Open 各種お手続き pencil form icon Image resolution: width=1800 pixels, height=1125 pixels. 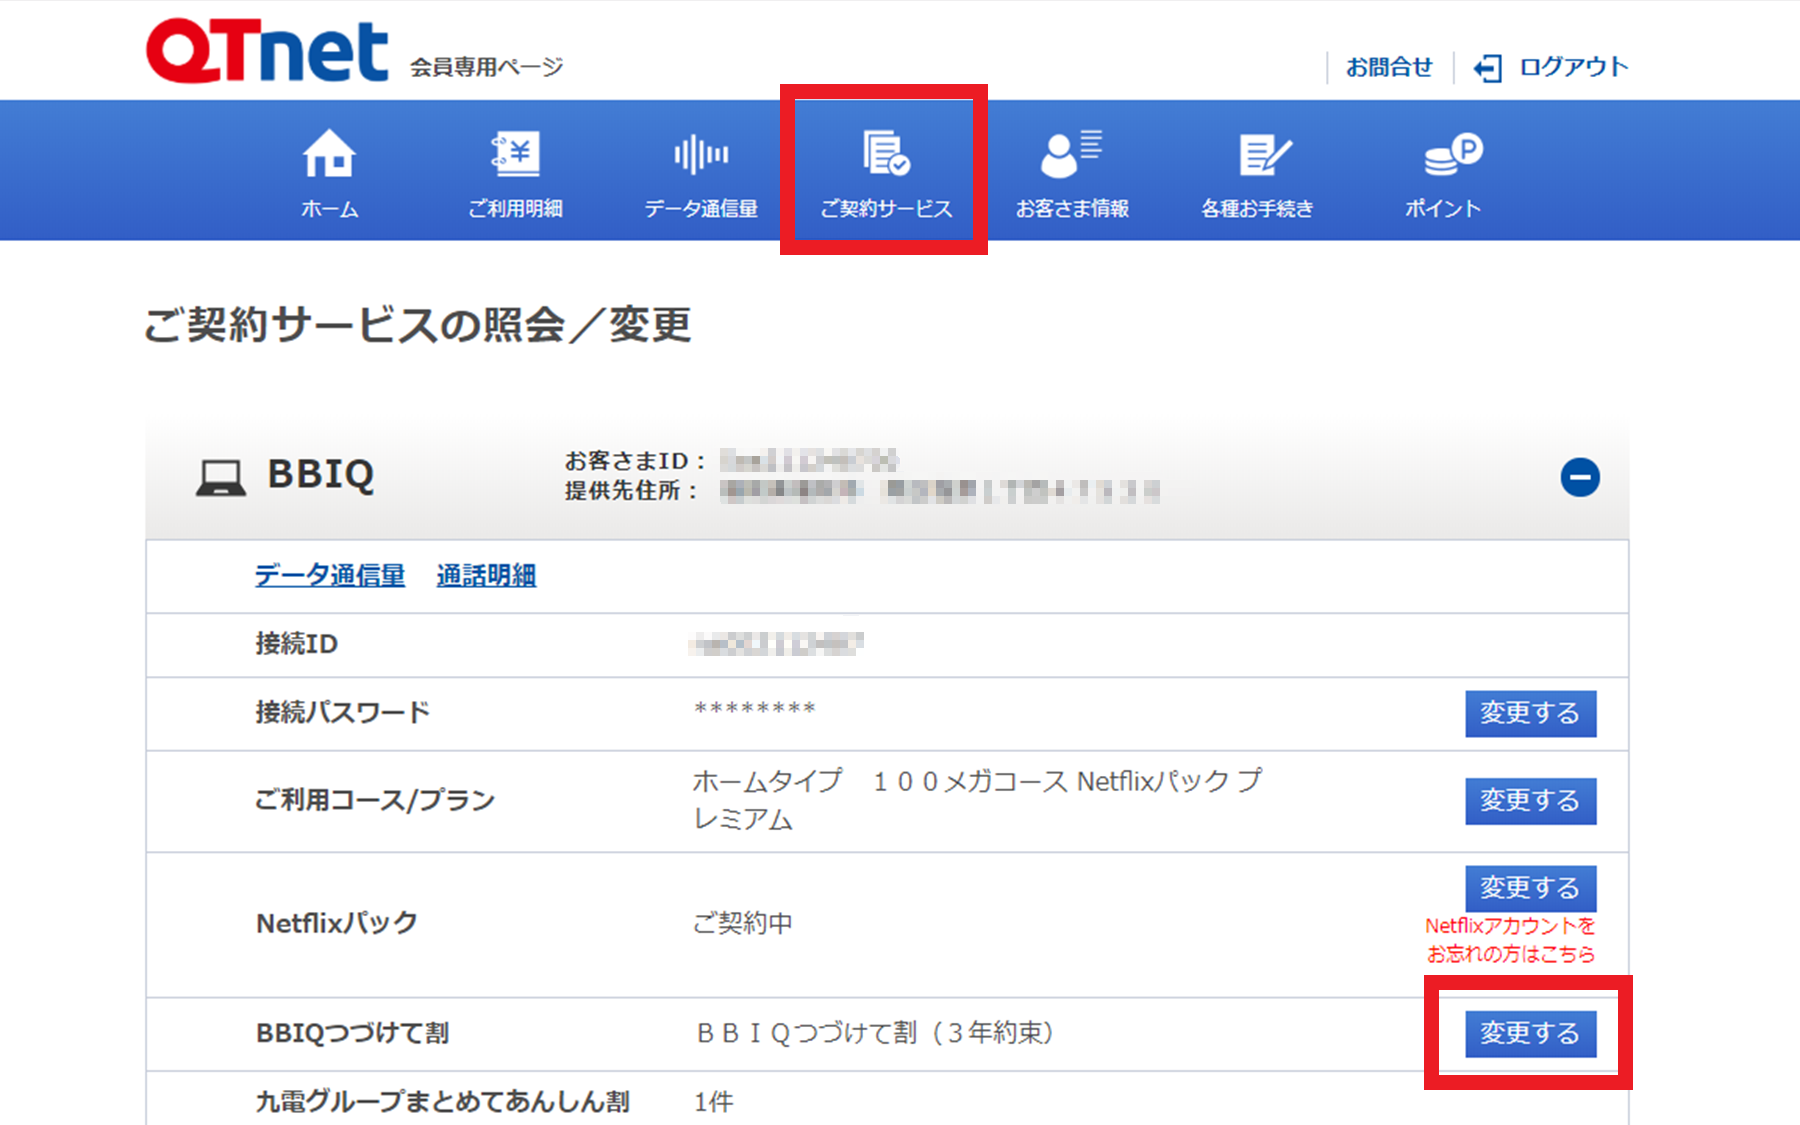point(1265,155)
